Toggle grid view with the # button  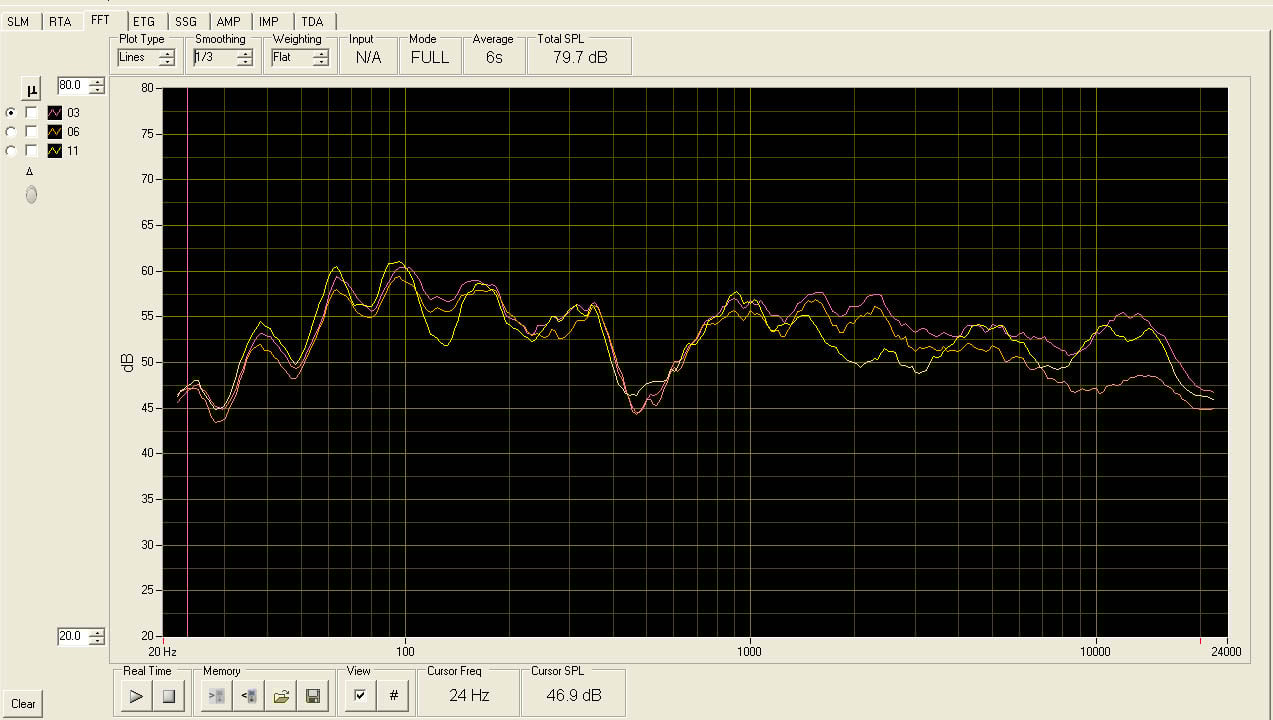tap(393, 695)
